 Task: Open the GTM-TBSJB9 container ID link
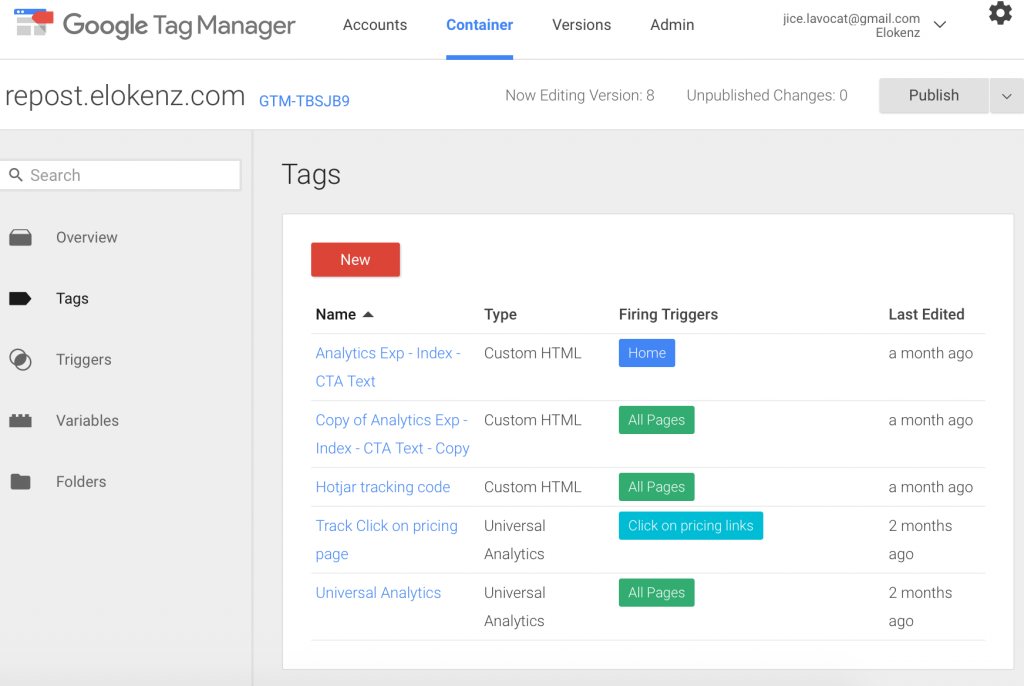click(304, 101)
